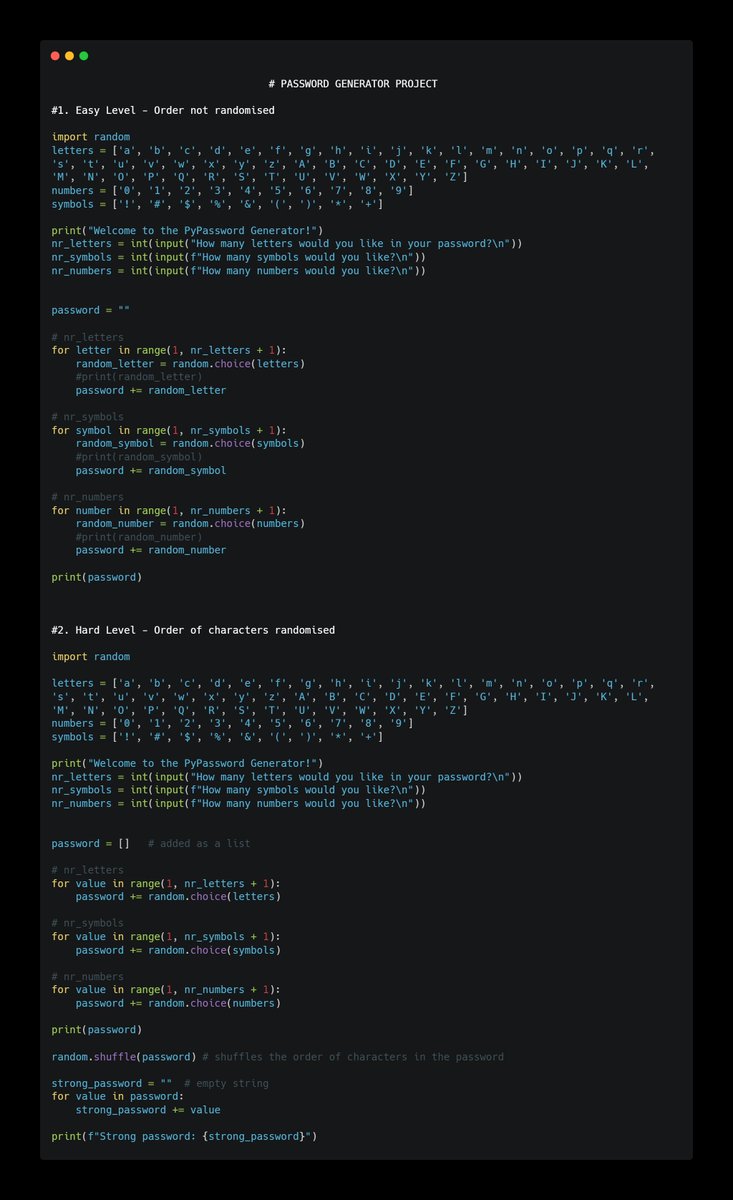Click the 'strong_password = ""' assignment
This screenshot has height=1200, width=733.
(112, 1083)
